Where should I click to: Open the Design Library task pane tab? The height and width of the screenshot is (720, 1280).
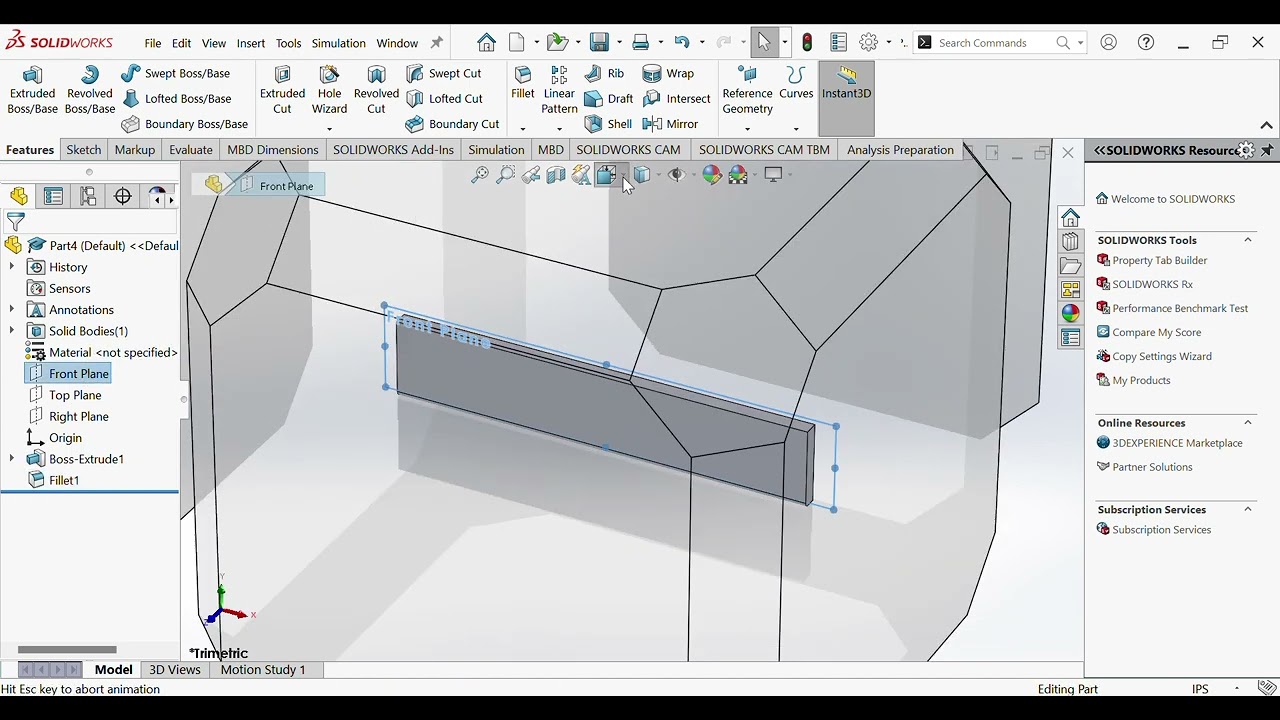tap(1071, 241)
